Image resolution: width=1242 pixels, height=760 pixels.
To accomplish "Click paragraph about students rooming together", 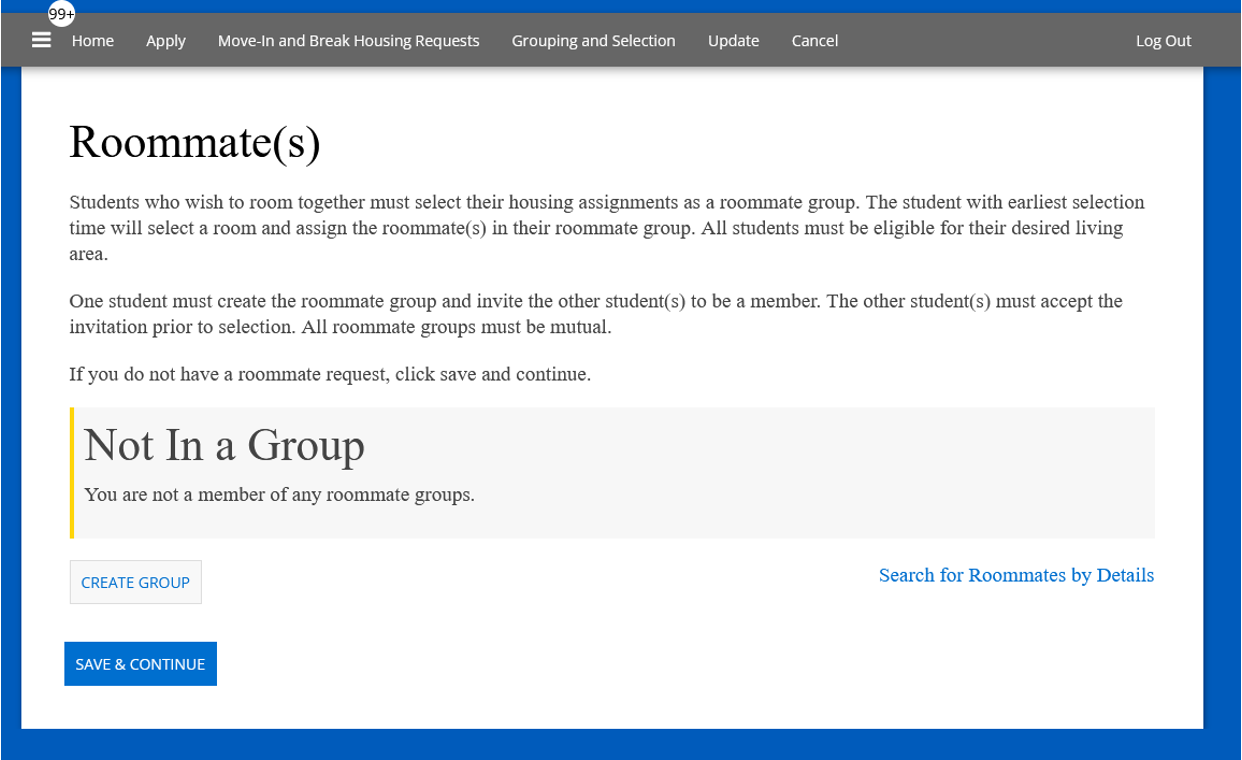I will 606,228.
